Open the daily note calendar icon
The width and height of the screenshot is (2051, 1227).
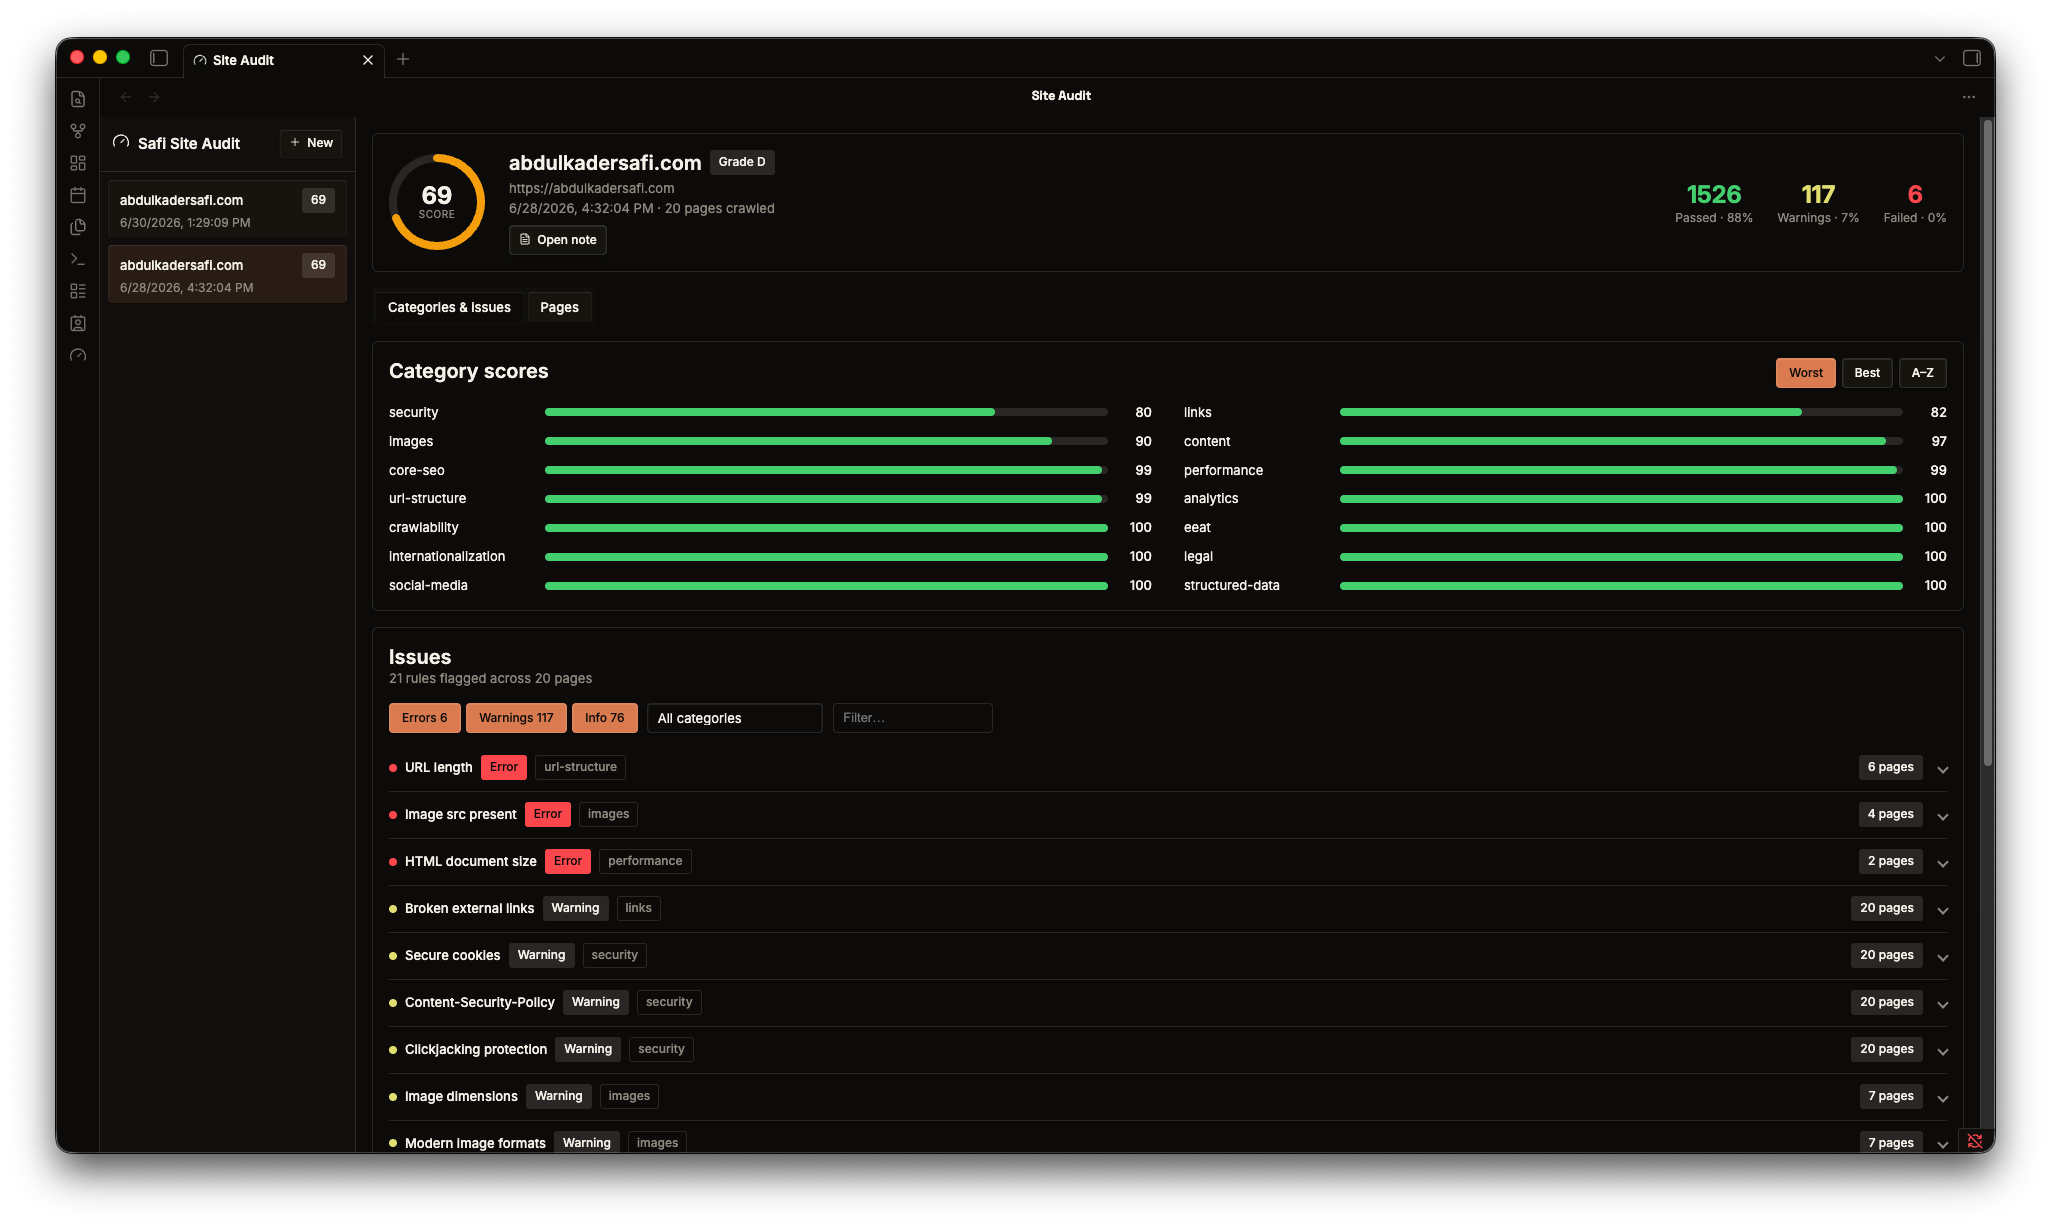point(78,195)
